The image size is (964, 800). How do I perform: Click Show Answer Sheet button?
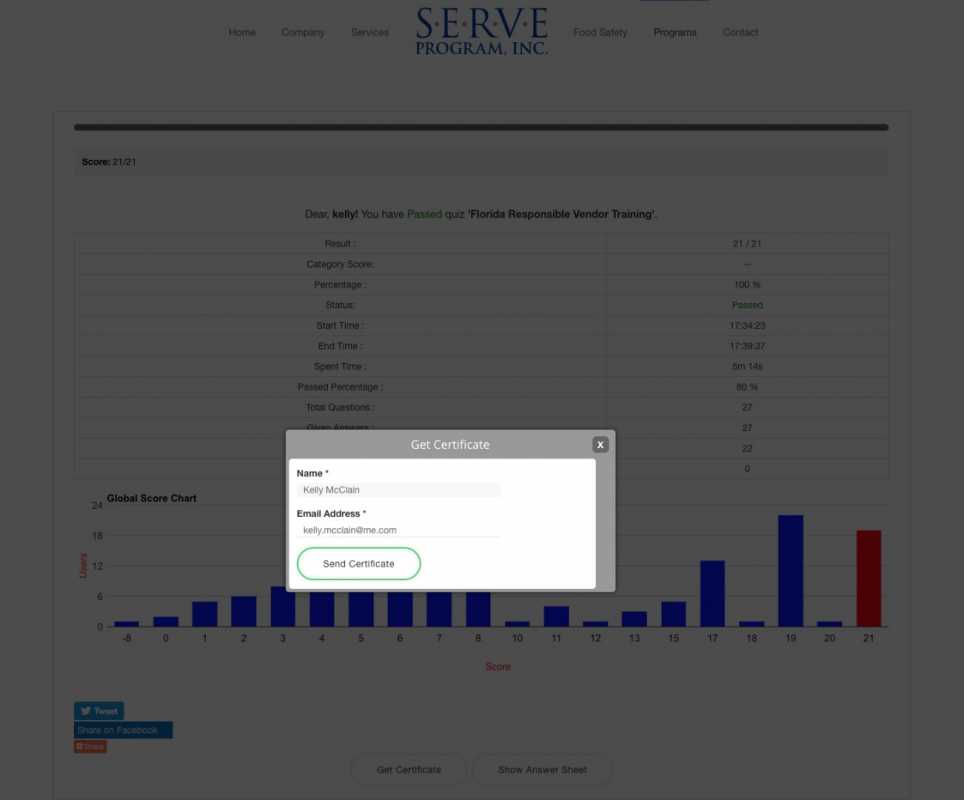[542, 770]
